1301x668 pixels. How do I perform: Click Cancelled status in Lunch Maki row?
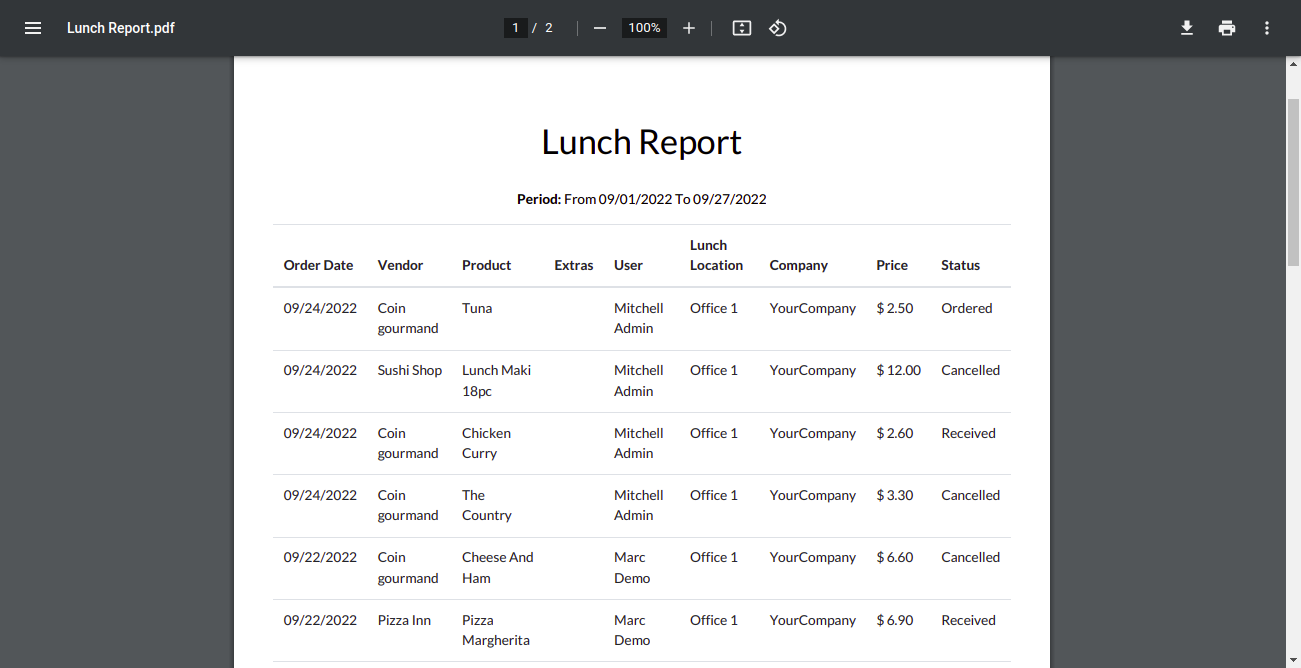tap(970, 370)
